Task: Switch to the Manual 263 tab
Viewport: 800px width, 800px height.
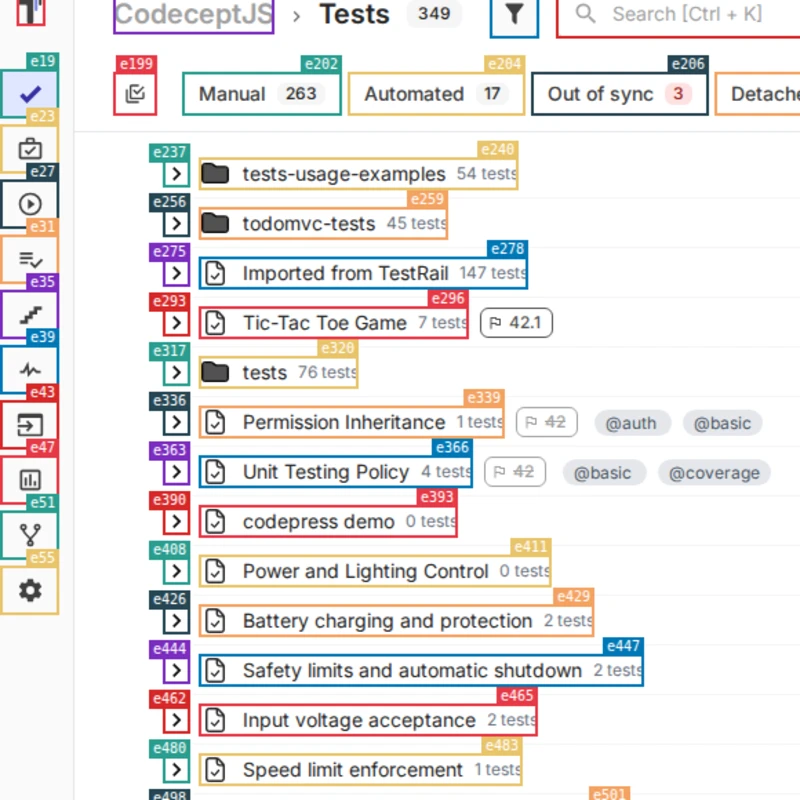Action: (262, 94)
